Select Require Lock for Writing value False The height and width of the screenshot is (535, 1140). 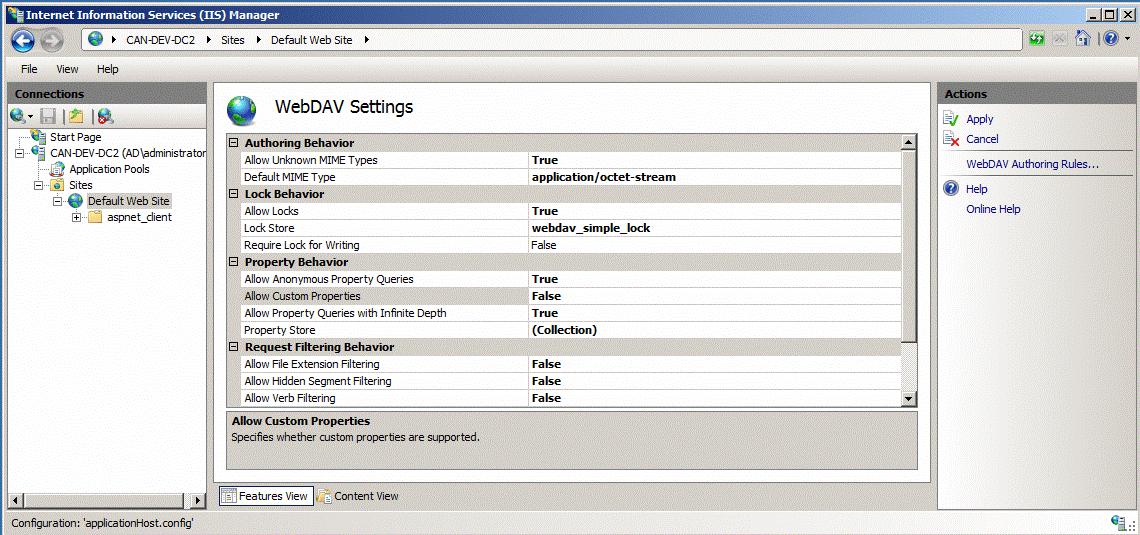[x=715, y=245]
